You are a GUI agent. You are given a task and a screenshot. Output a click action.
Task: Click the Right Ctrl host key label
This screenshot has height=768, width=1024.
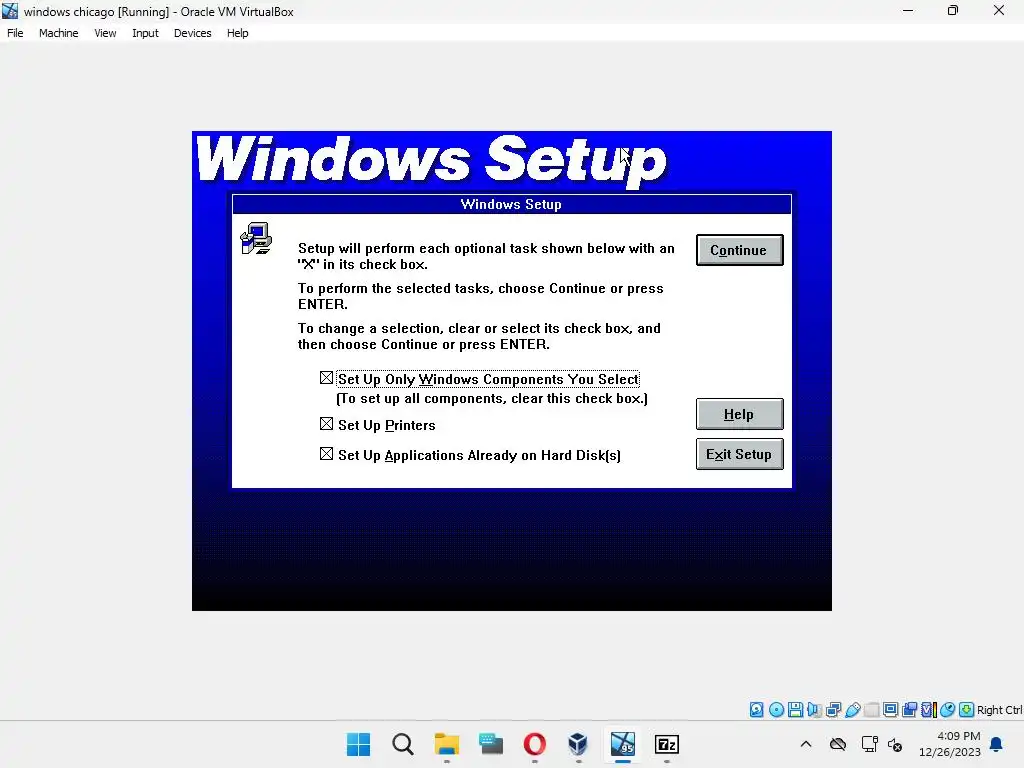click(x=999, y=710)
